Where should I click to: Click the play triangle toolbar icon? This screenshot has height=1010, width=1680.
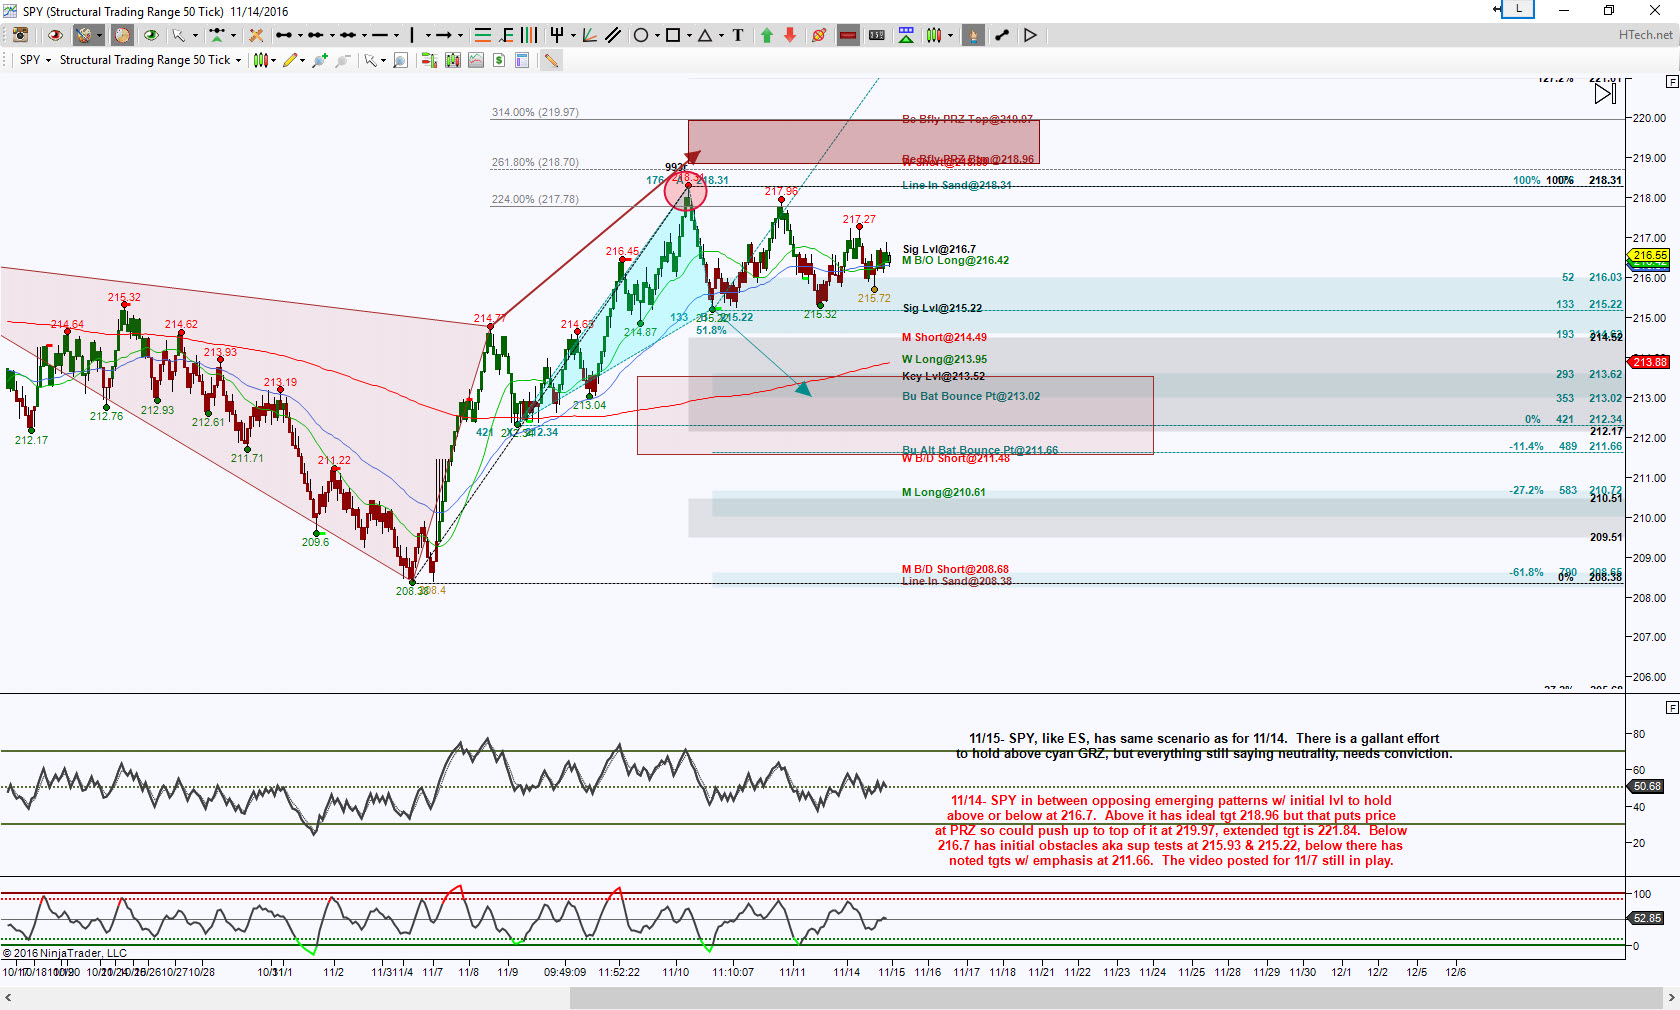click(x=1030, y=35)
